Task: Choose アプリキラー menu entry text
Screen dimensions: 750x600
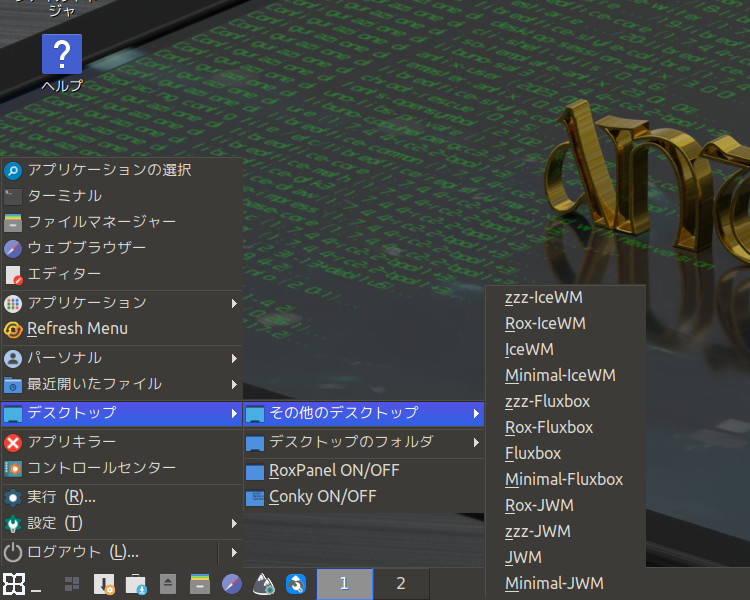Action: pyautogui.click(x=72, y=443)
